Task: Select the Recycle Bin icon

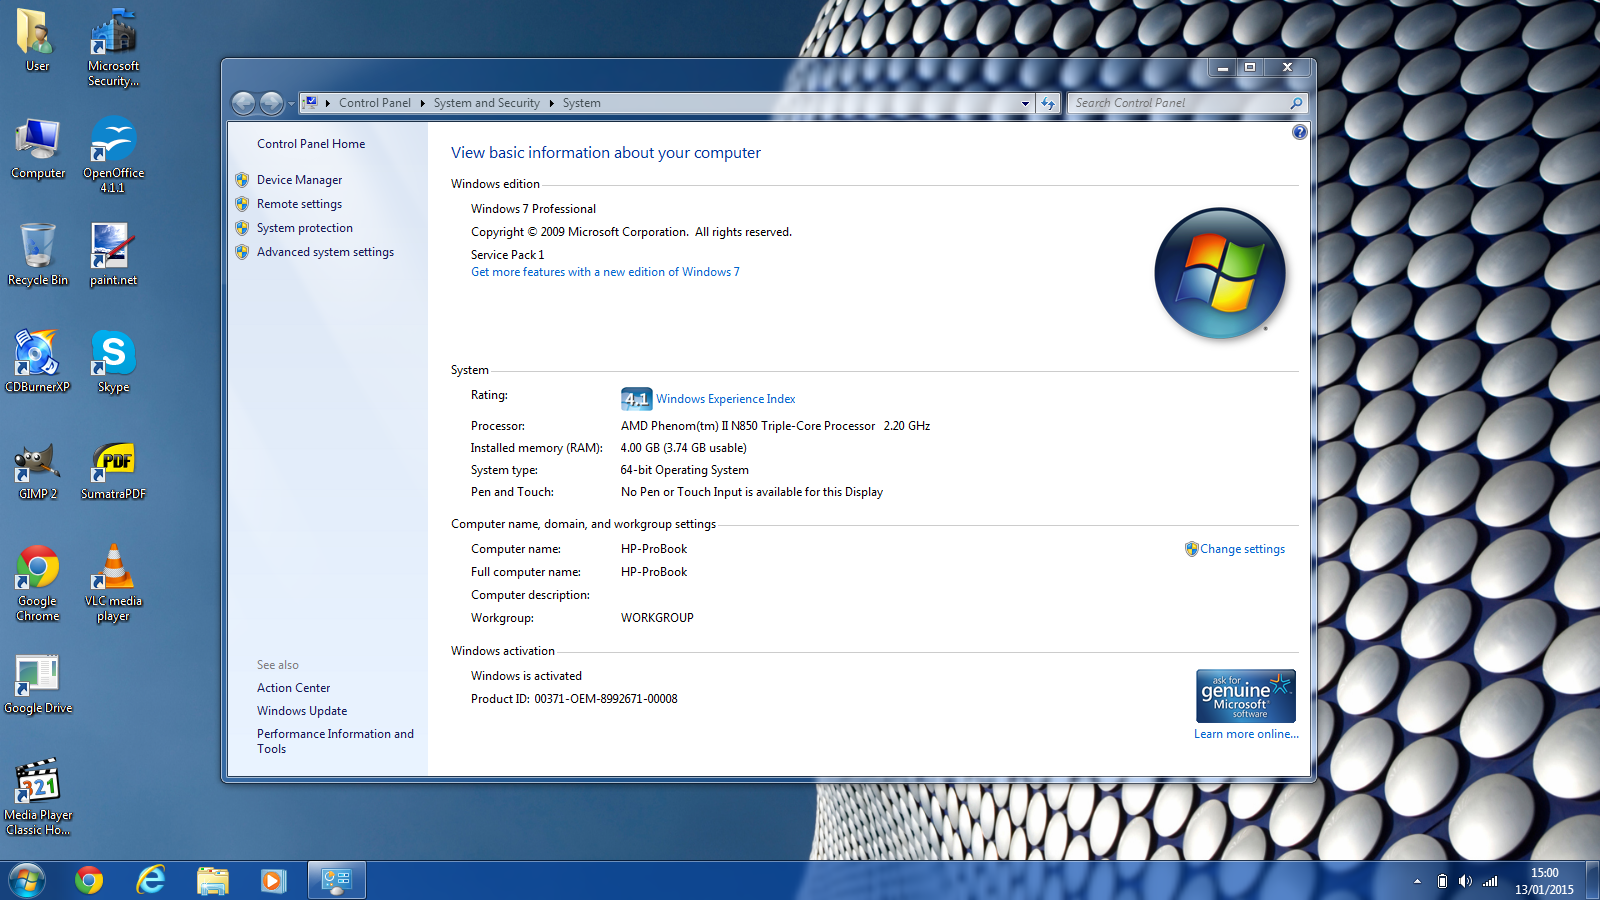Action: click(x=38, y=254)
